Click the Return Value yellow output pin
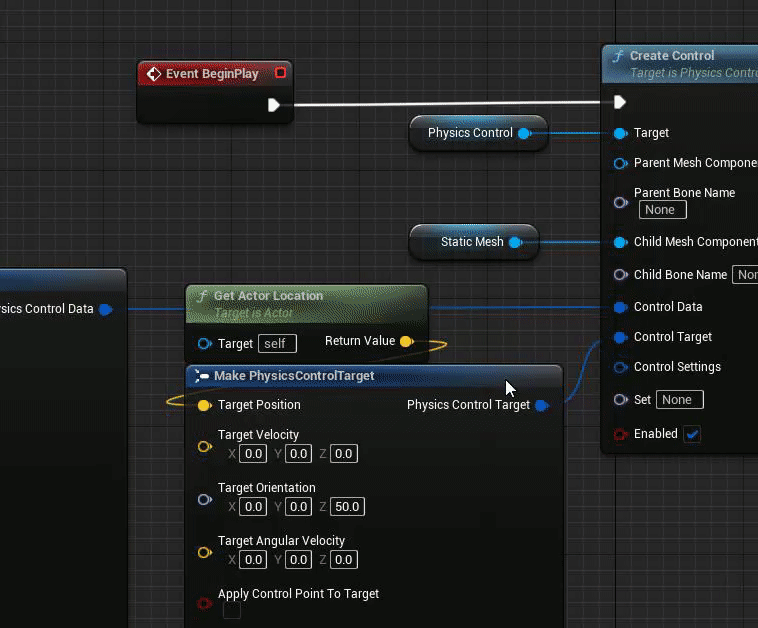 (407, 342)
